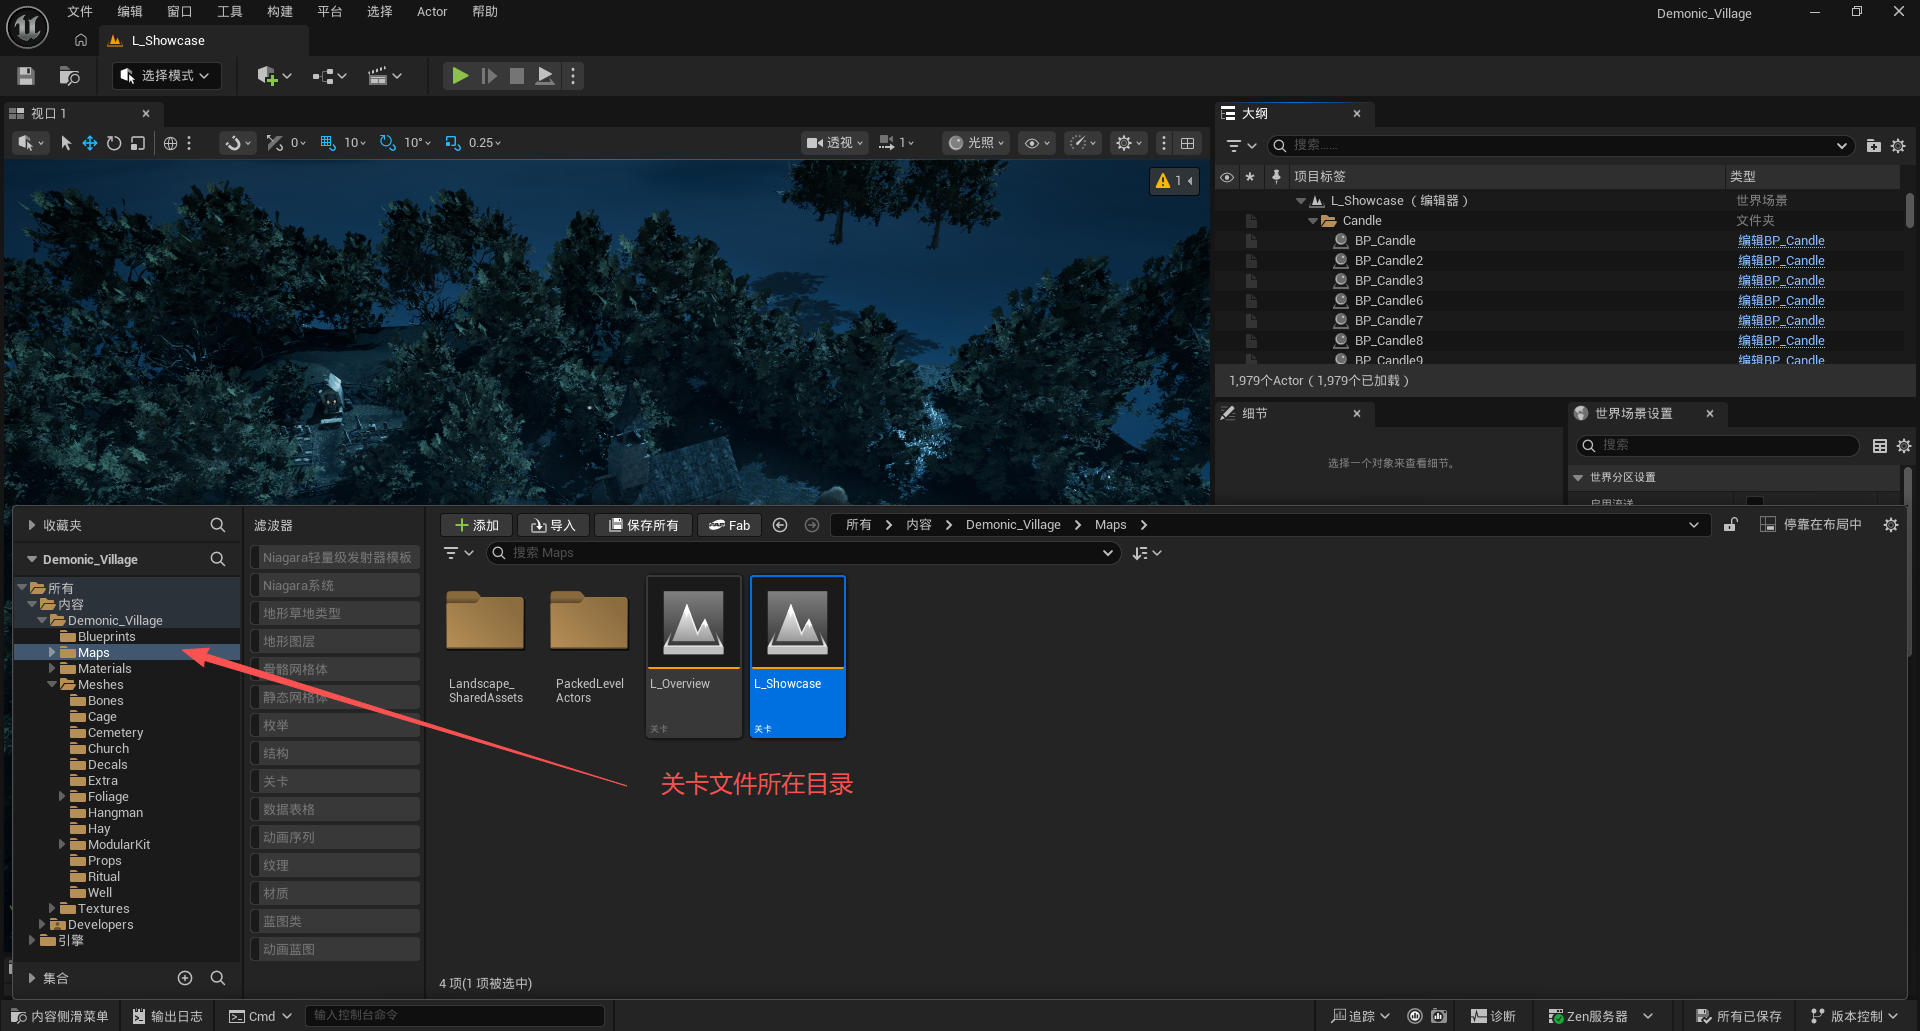Open the outliner settings gear icon

[1898, 146]
